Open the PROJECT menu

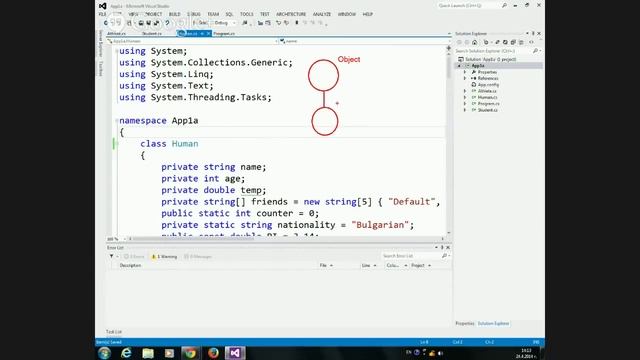pyautogui.click(x=153, y=14)
